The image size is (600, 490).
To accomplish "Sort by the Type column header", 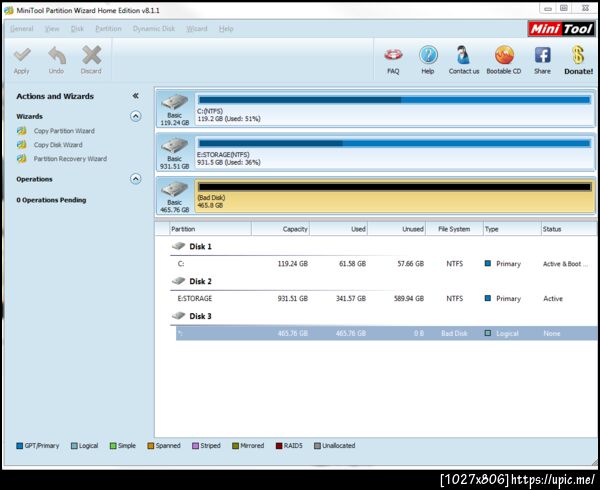I will click(512, 229).
